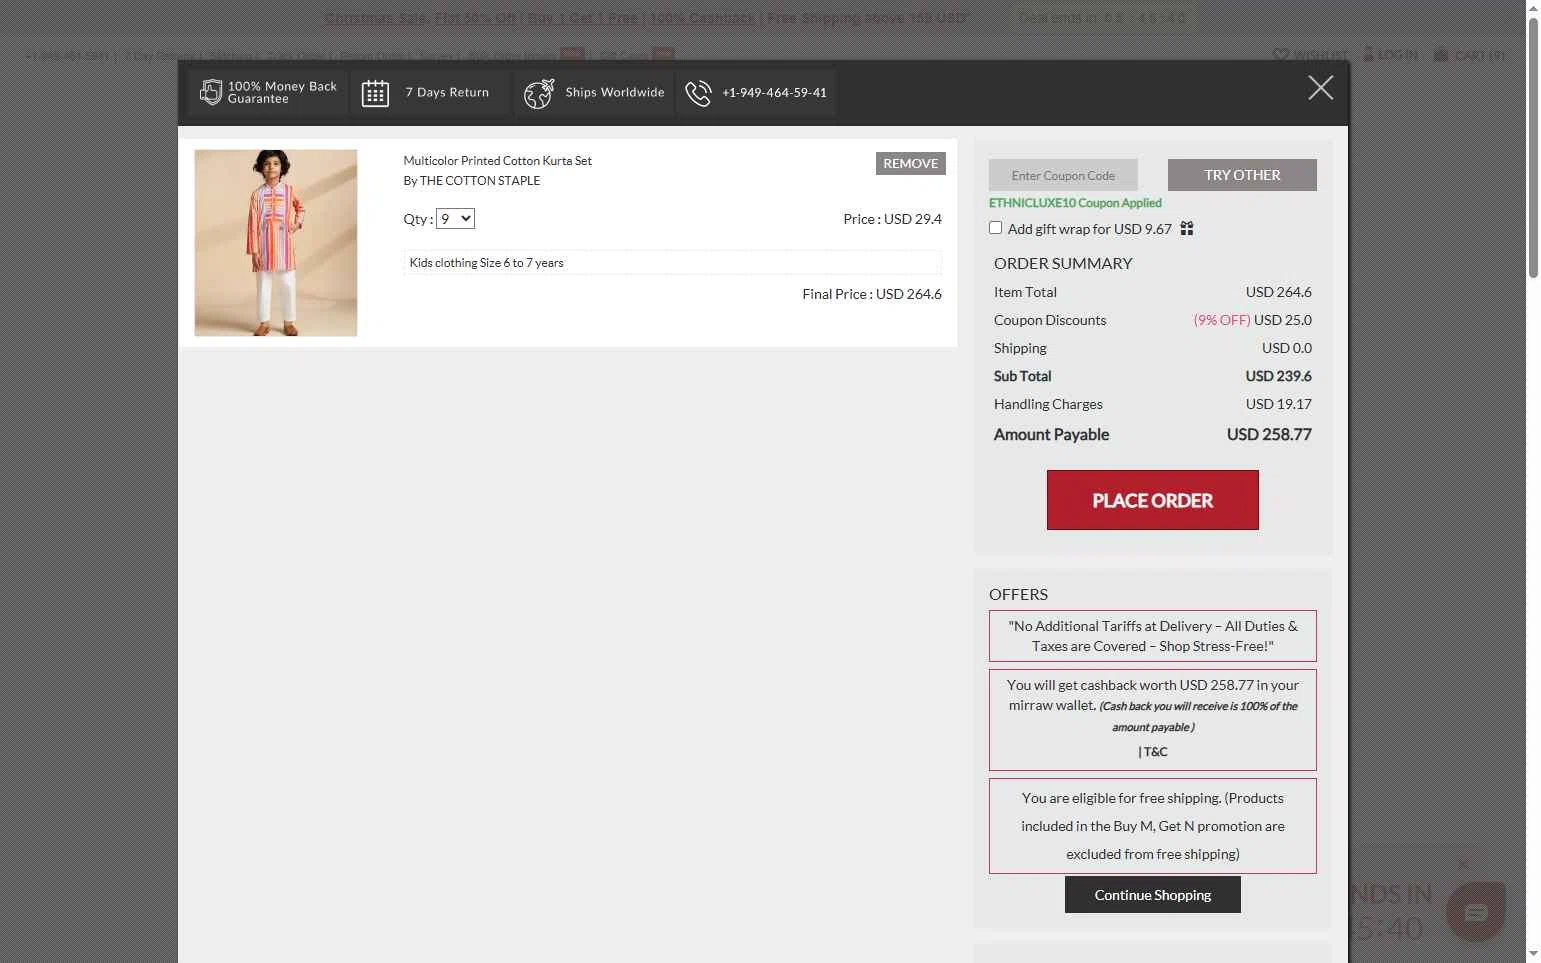Close the cart popup with X icon
This screenshot has height=963, width=1541.
pos(1320,88)
